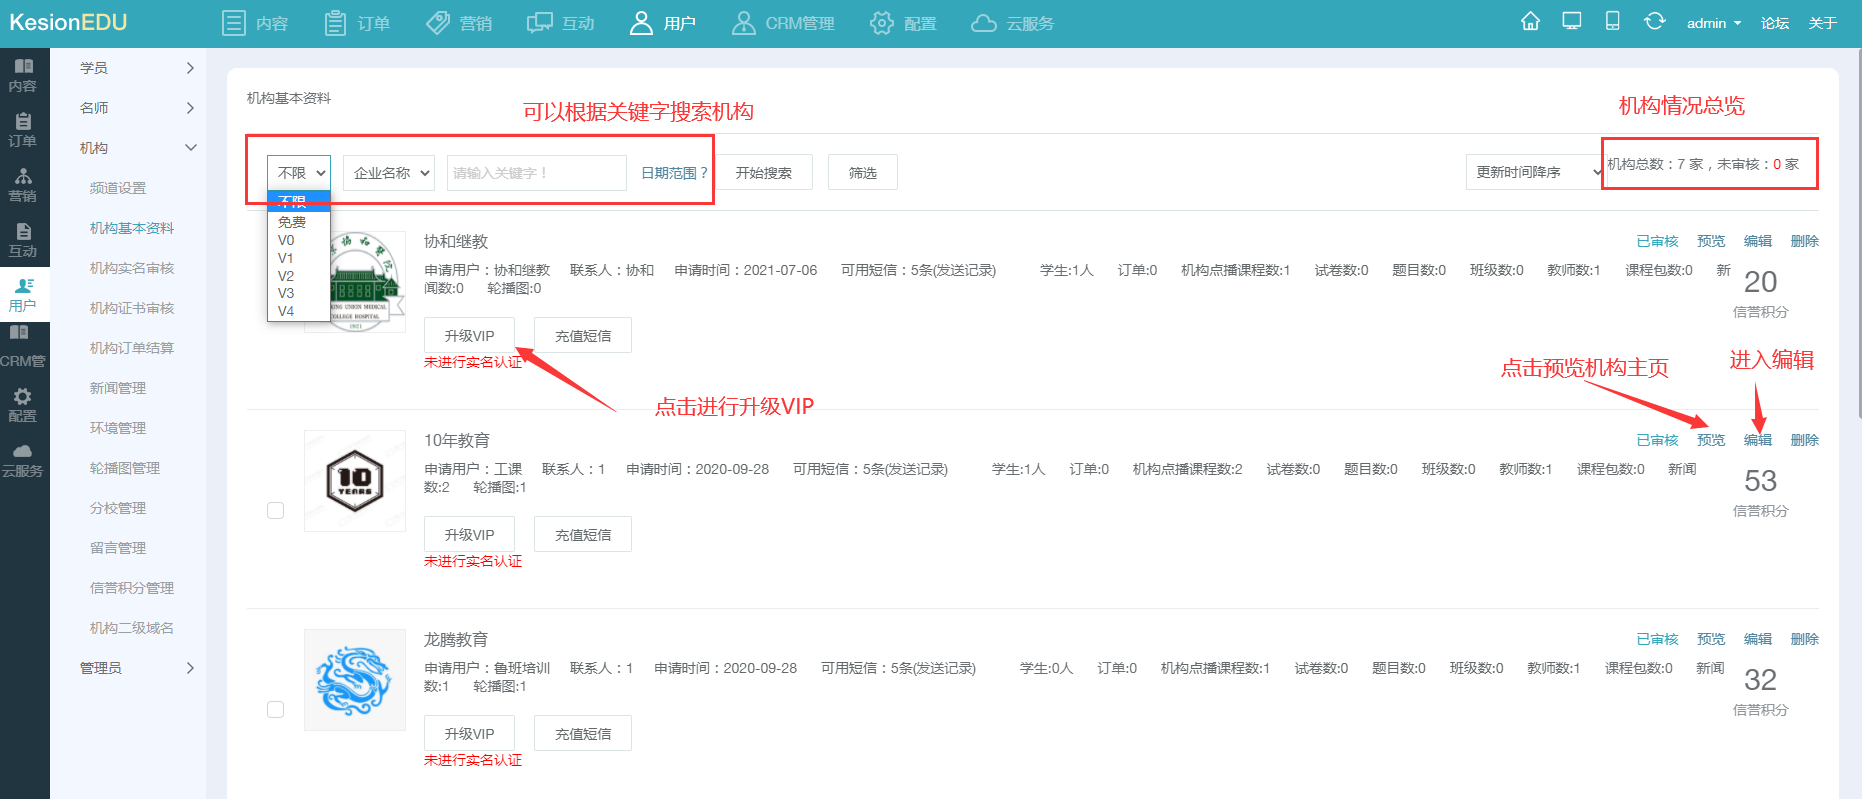Open the 营销 icon in left sidebar
Image resolution: width=1862 pixels, height=799 pixels.
coord(23,176)
